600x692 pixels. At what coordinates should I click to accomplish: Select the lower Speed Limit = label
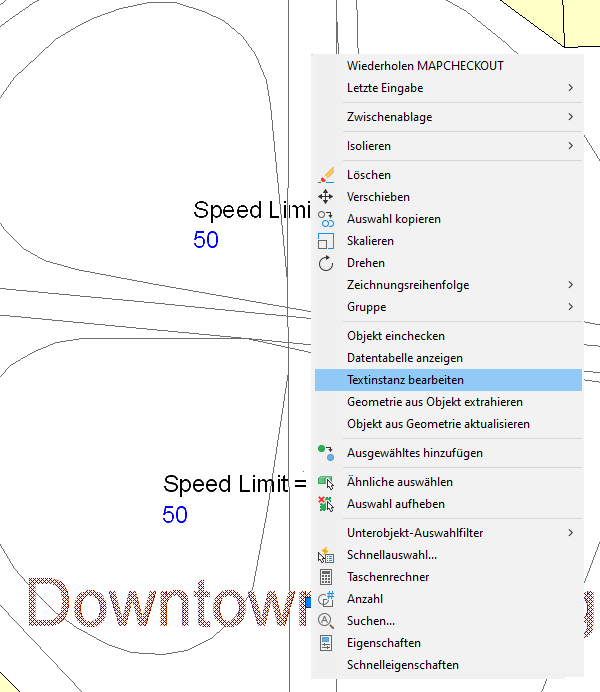point(235,484)
